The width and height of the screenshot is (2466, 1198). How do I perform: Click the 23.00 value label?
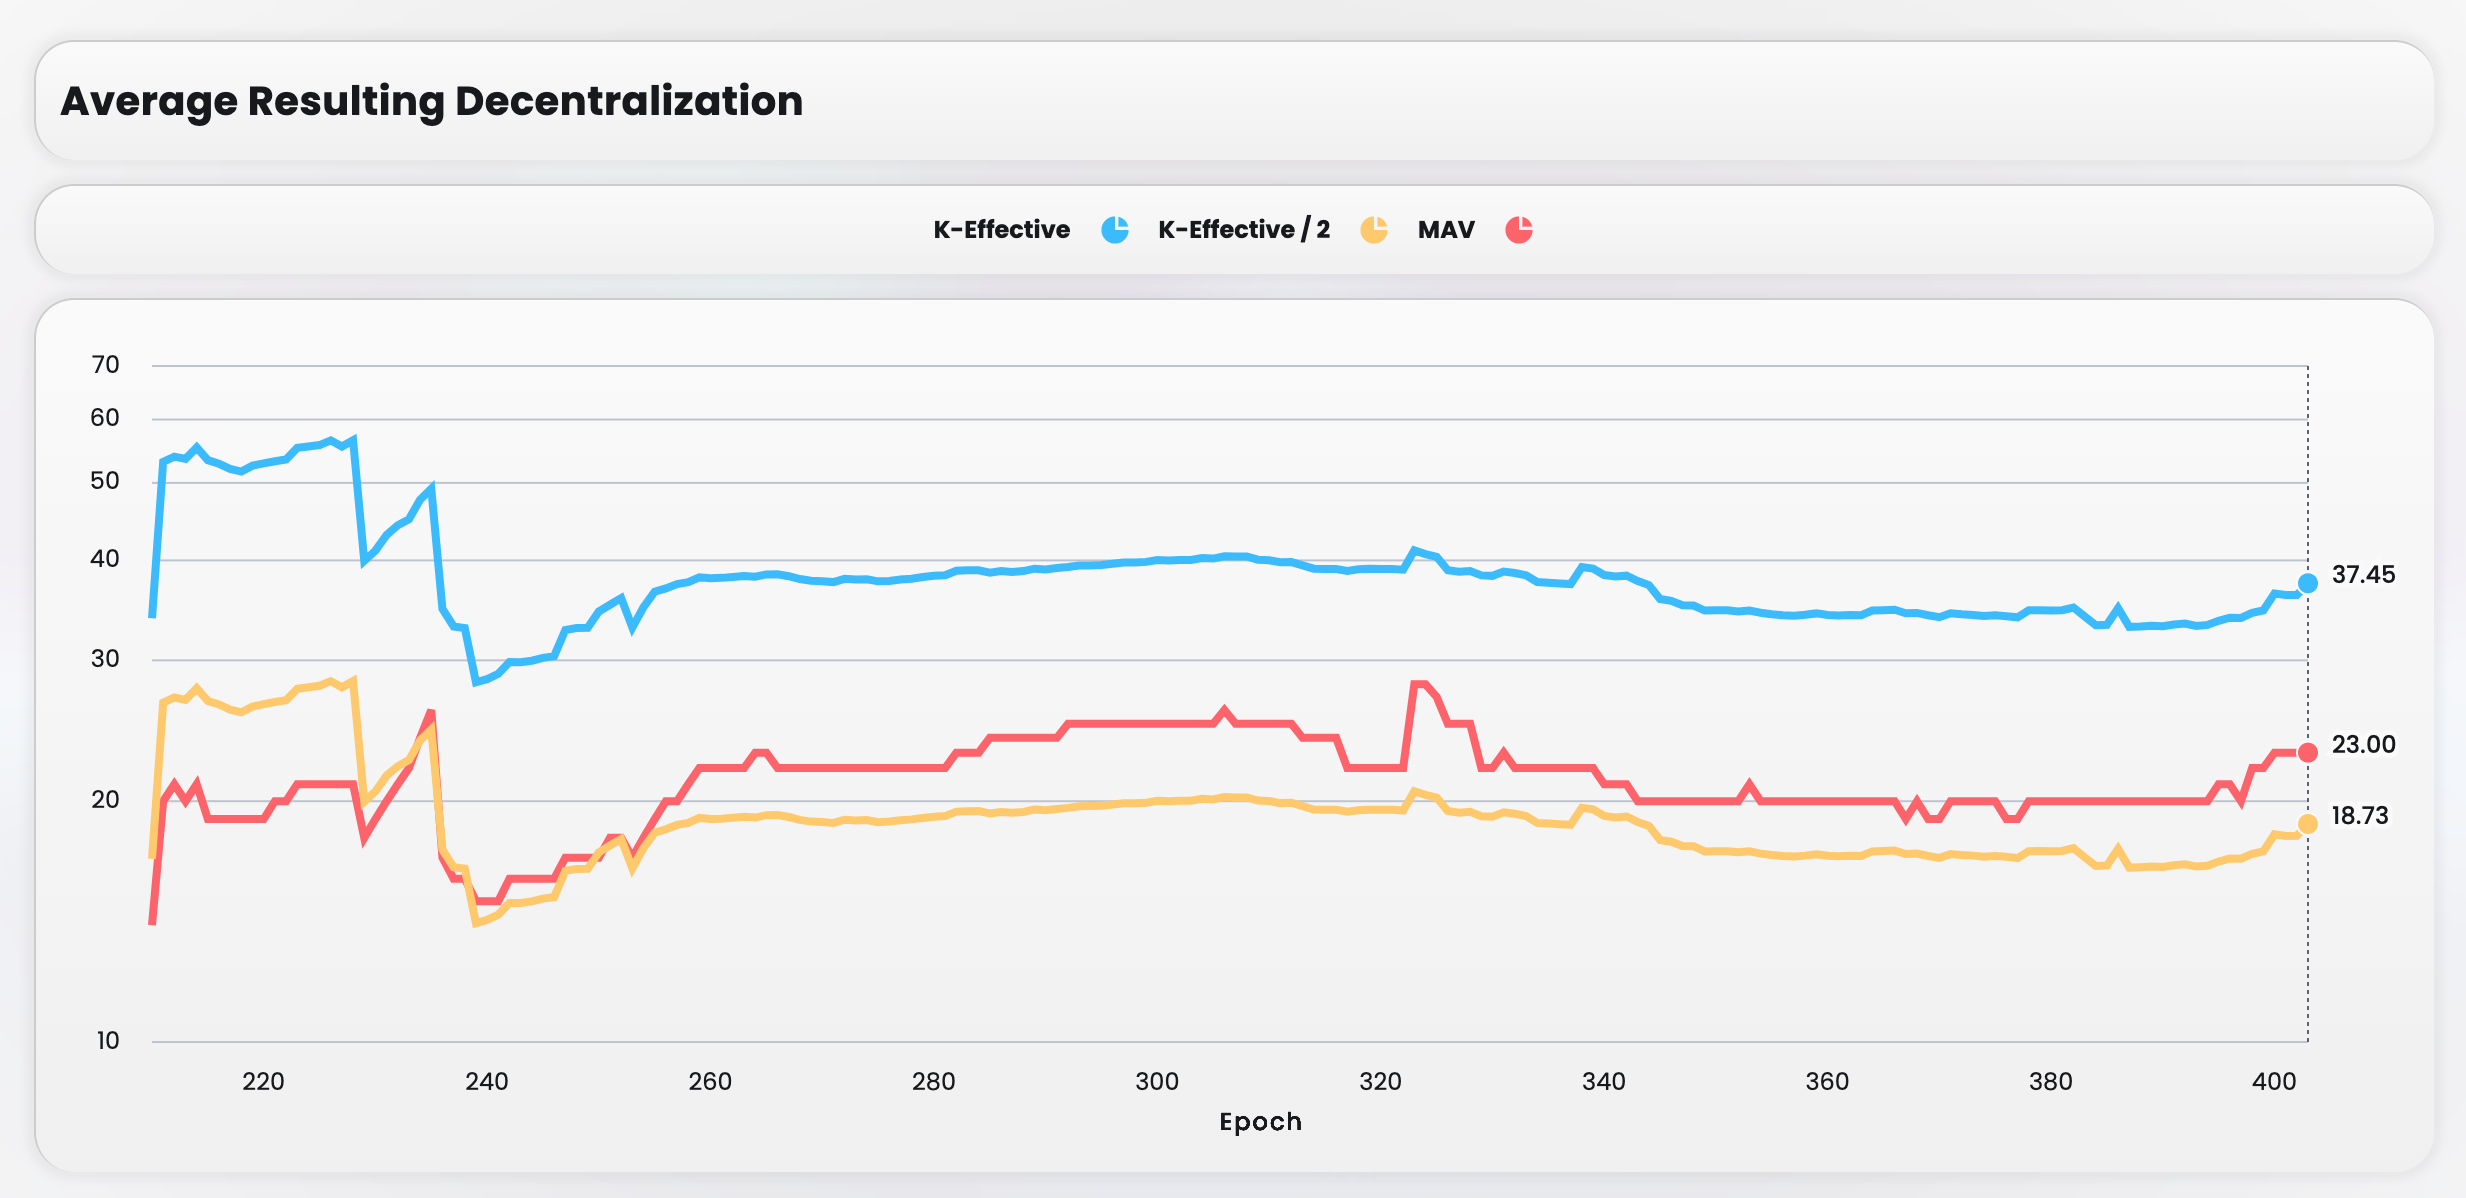coord(2363,745)
